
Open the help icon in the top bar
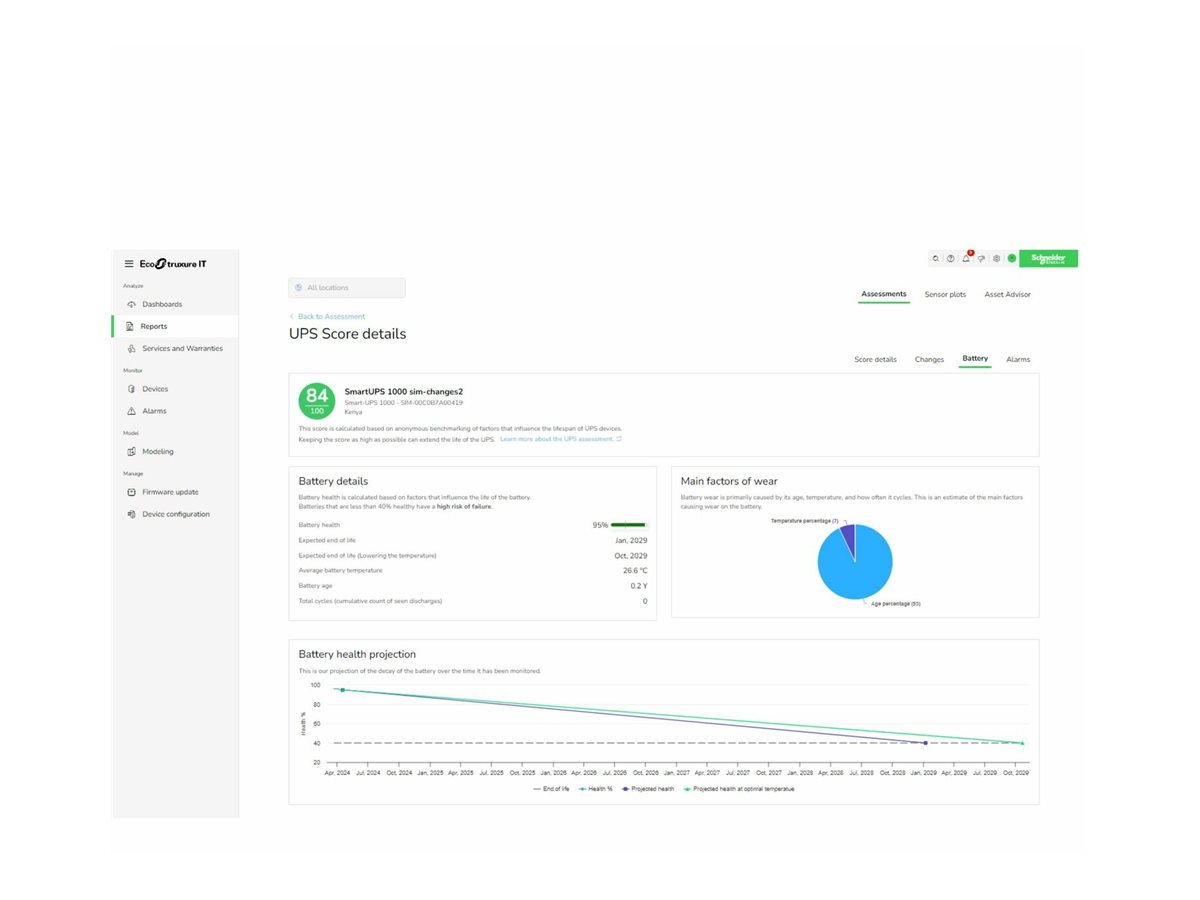(x=951, y=258)
